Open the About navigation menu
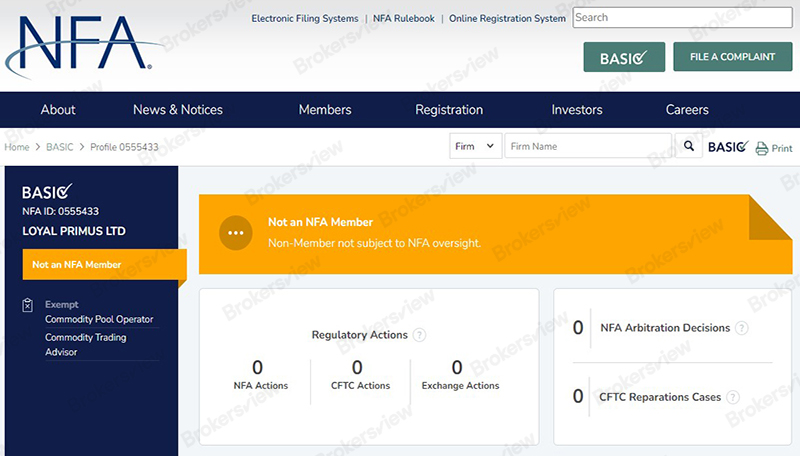Screen dimensions: 800x456 click(x=58, y=110)
